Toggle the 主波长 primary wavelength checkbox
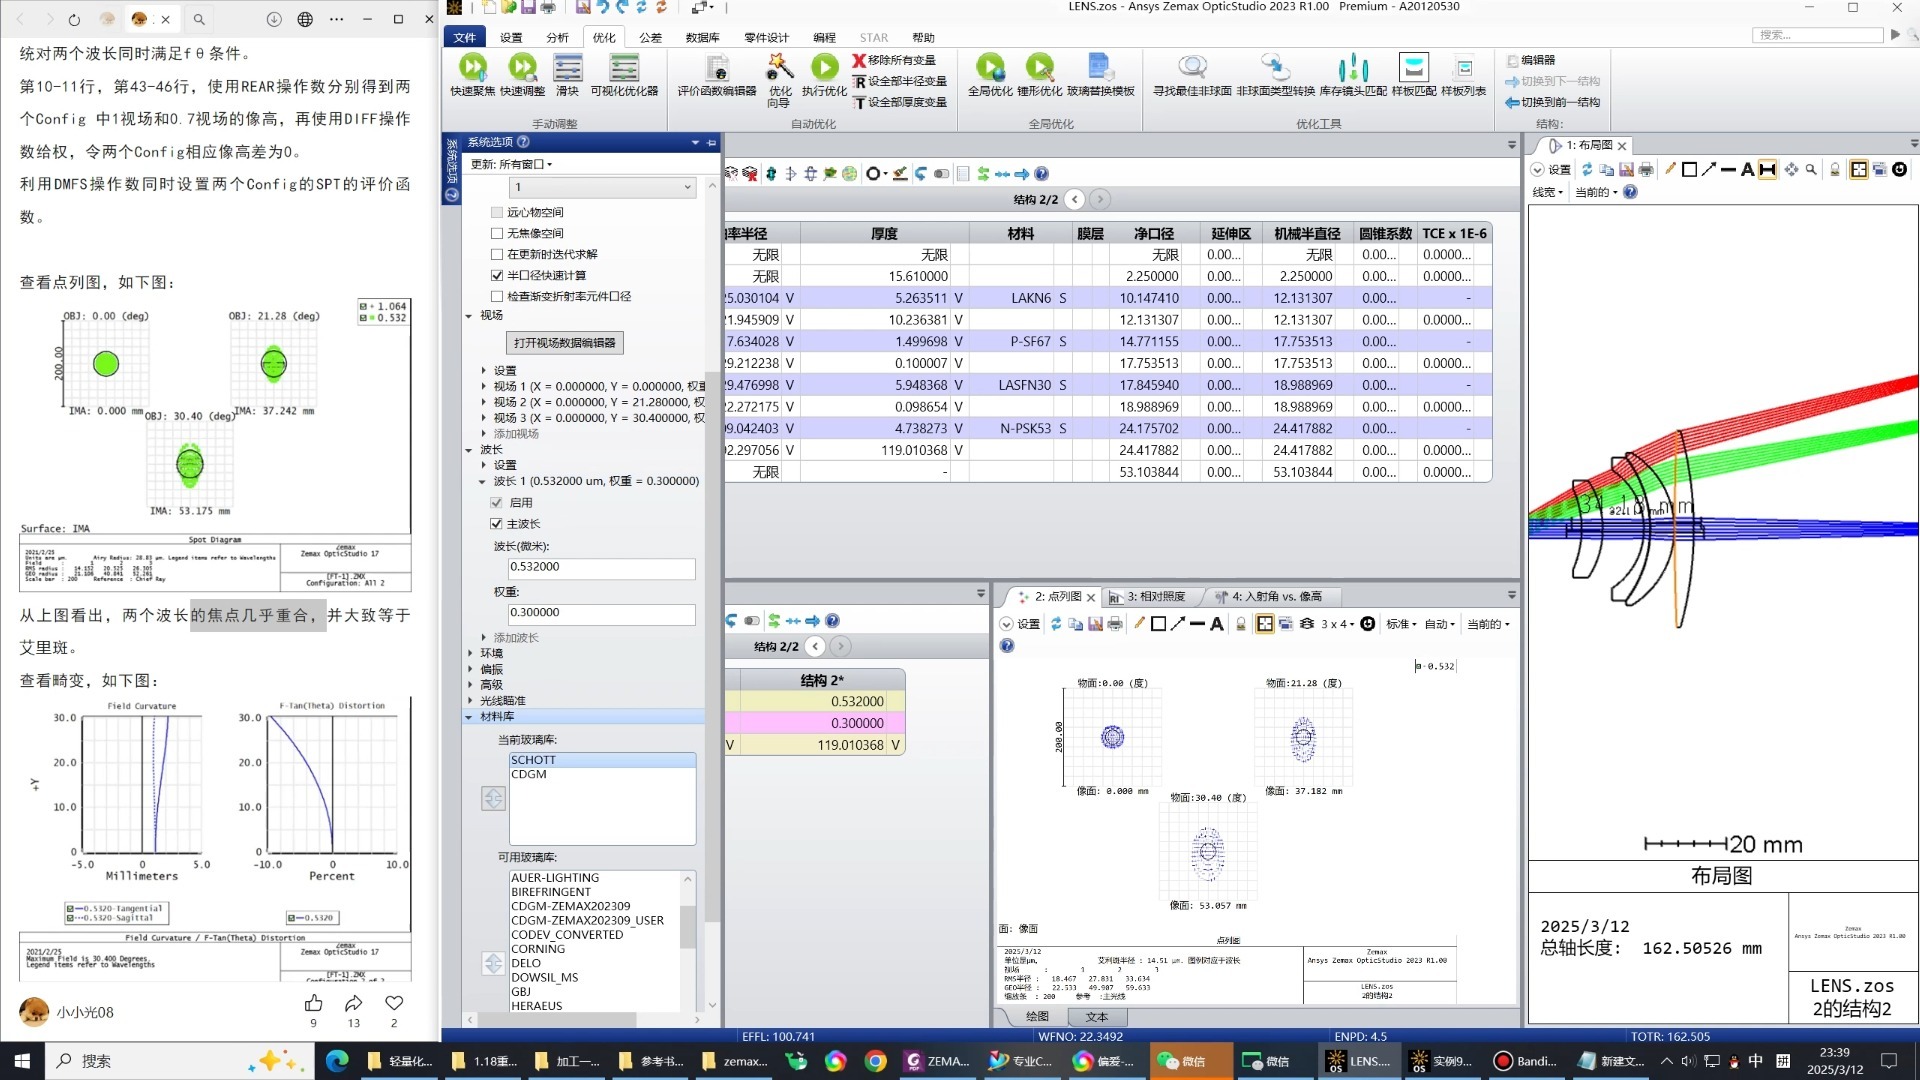Image resolution: width=1920 pixels, height=1080 pixels. pos(497,524)
